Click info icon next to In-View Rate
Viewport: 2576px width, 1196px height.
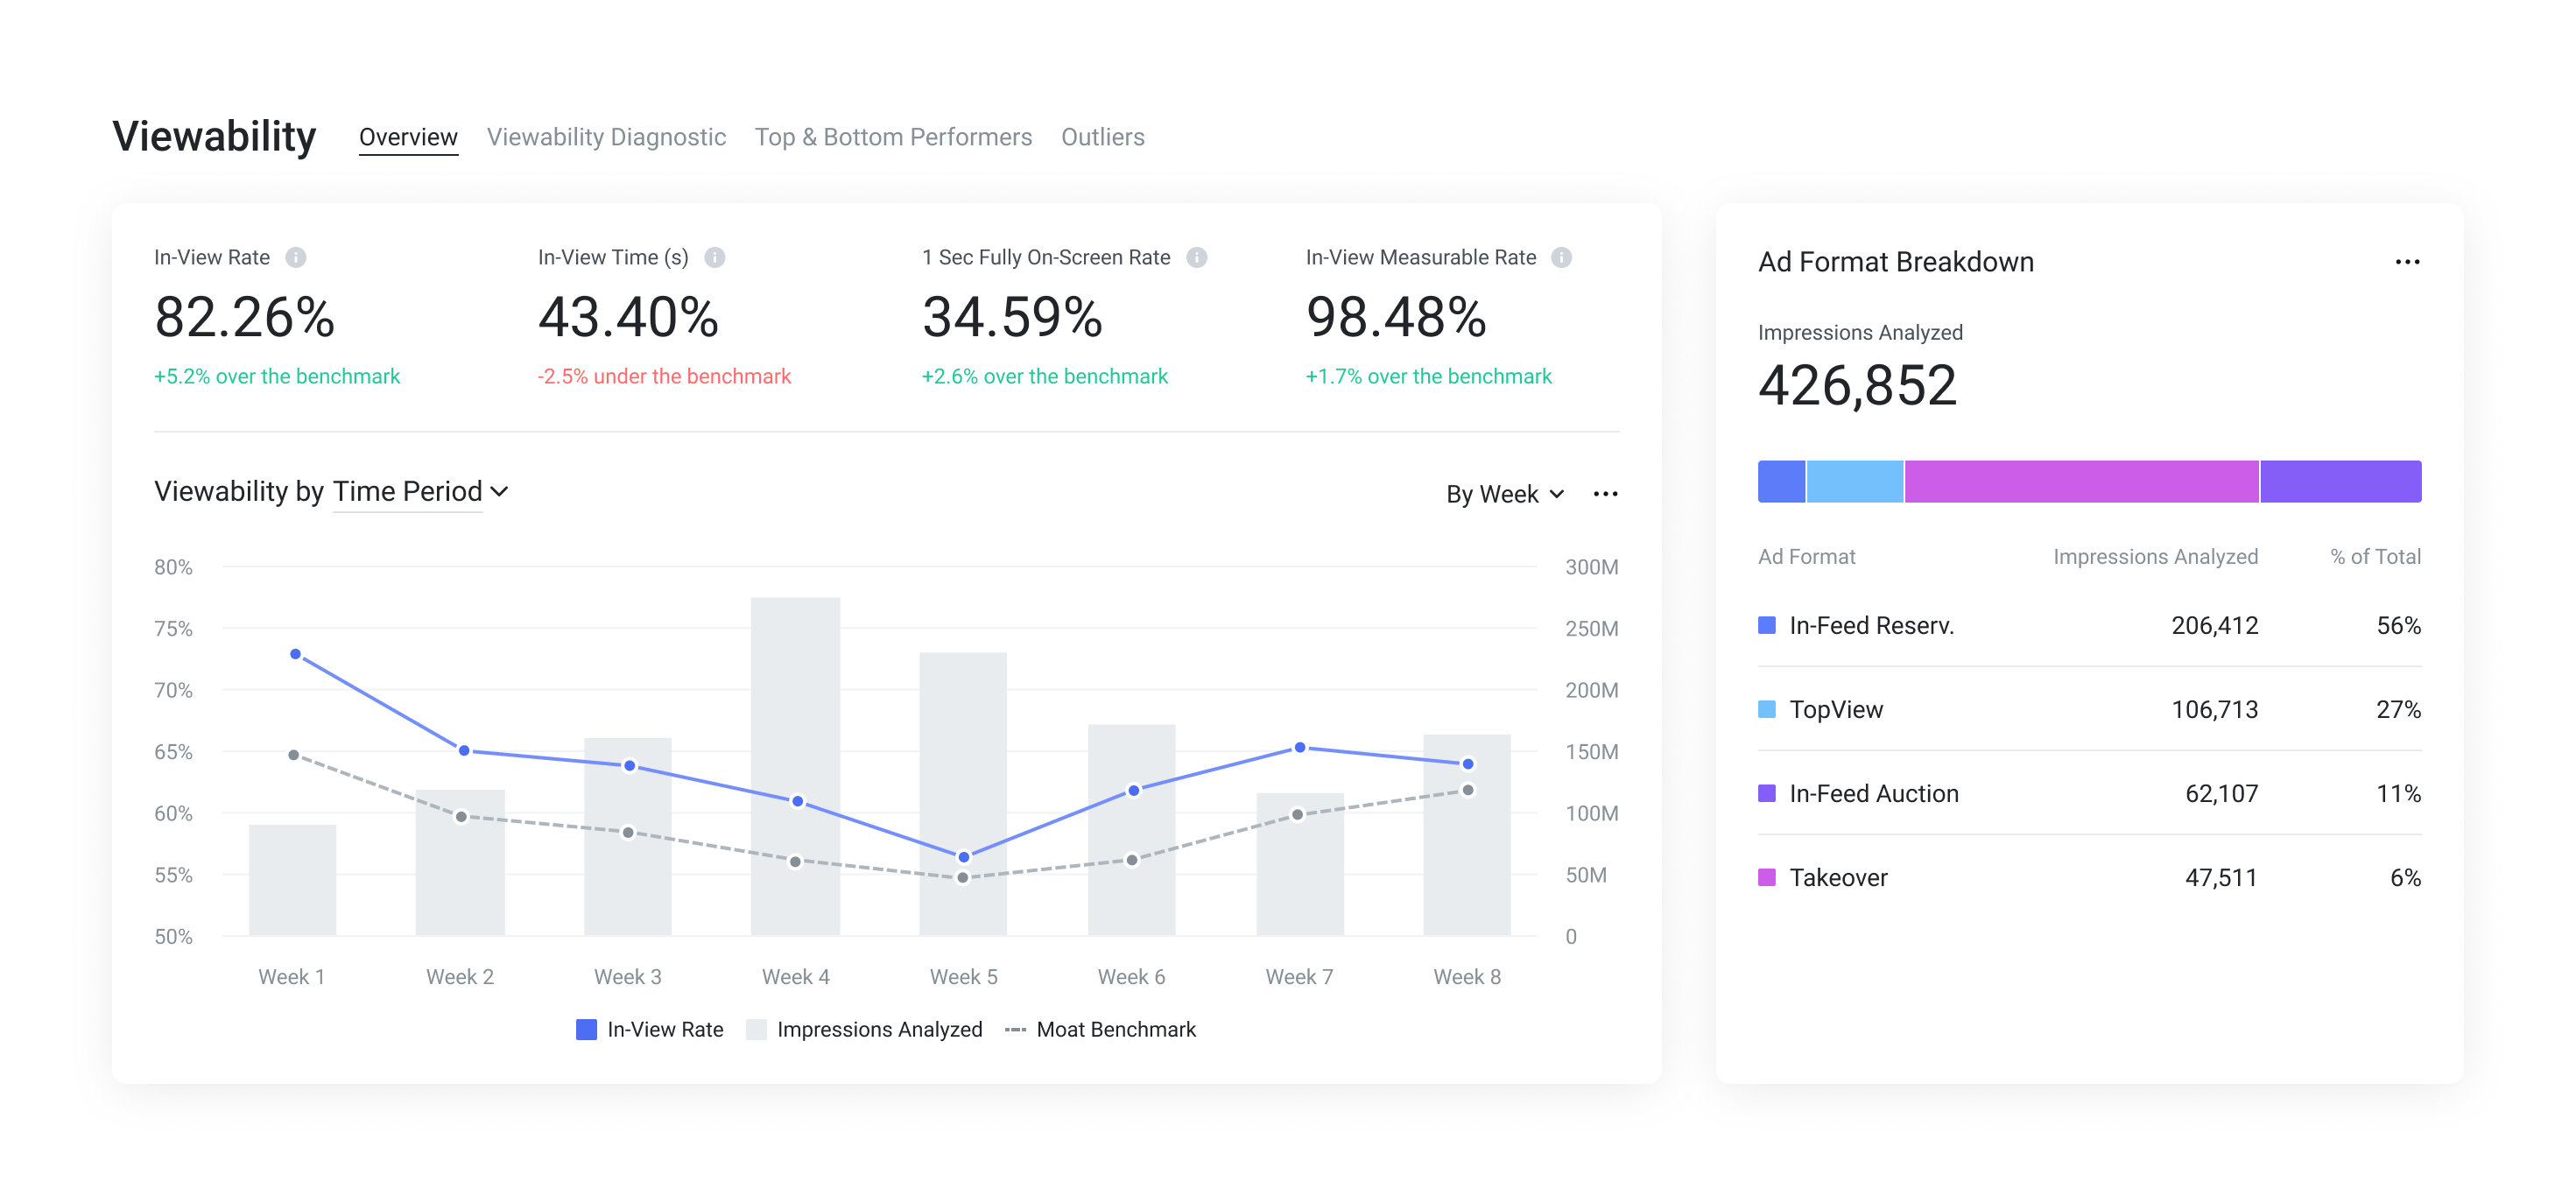coord(295,257)
